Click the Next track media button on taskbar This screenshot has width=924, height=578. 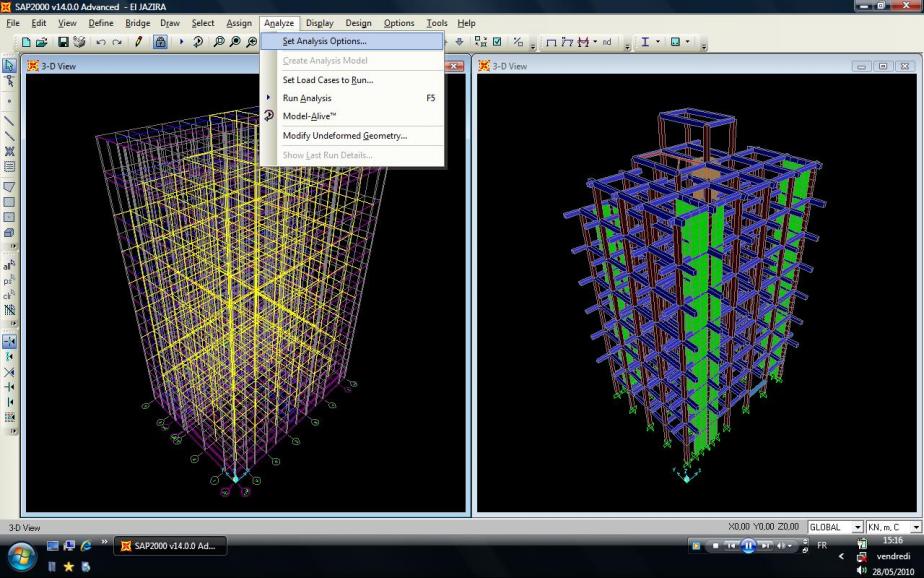pyautogui.click(x=765, y=546)
